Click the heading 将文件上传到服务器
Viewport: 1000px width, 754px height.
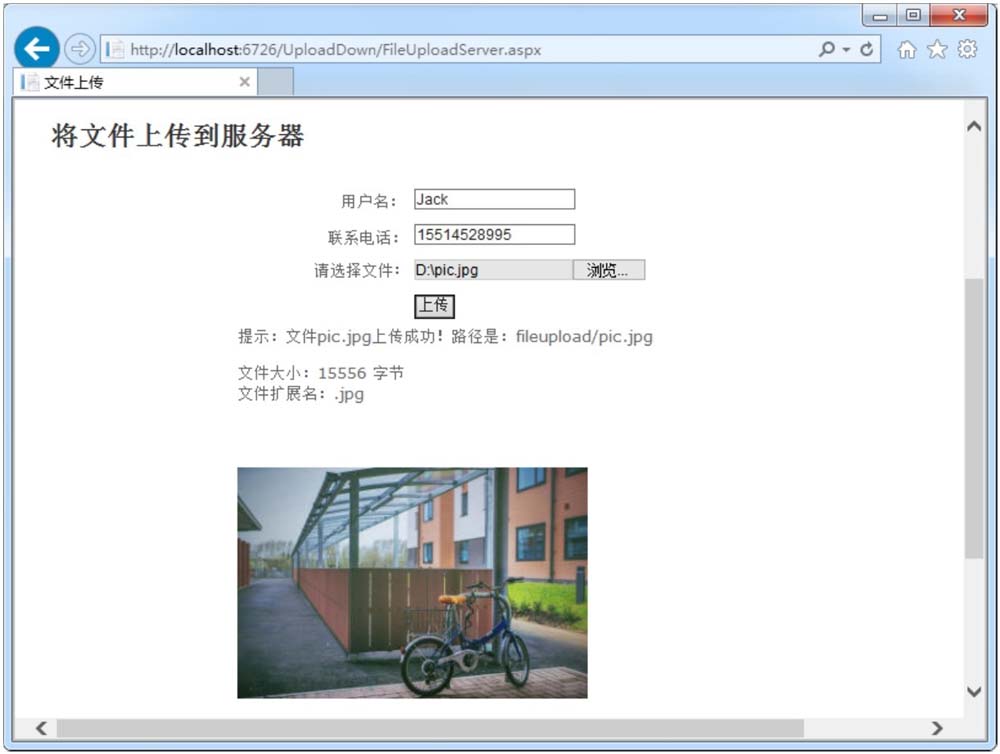[178, 136]
